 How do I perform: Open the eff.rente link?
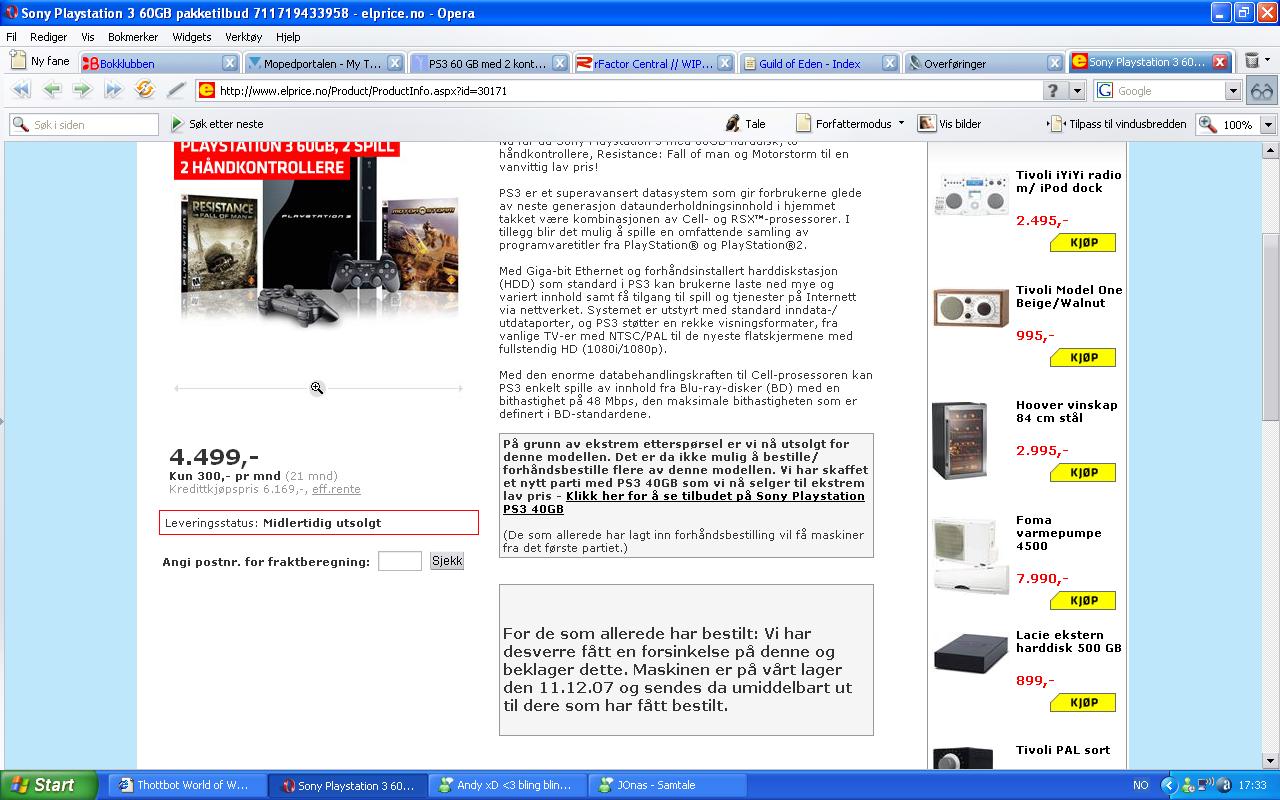336,489
